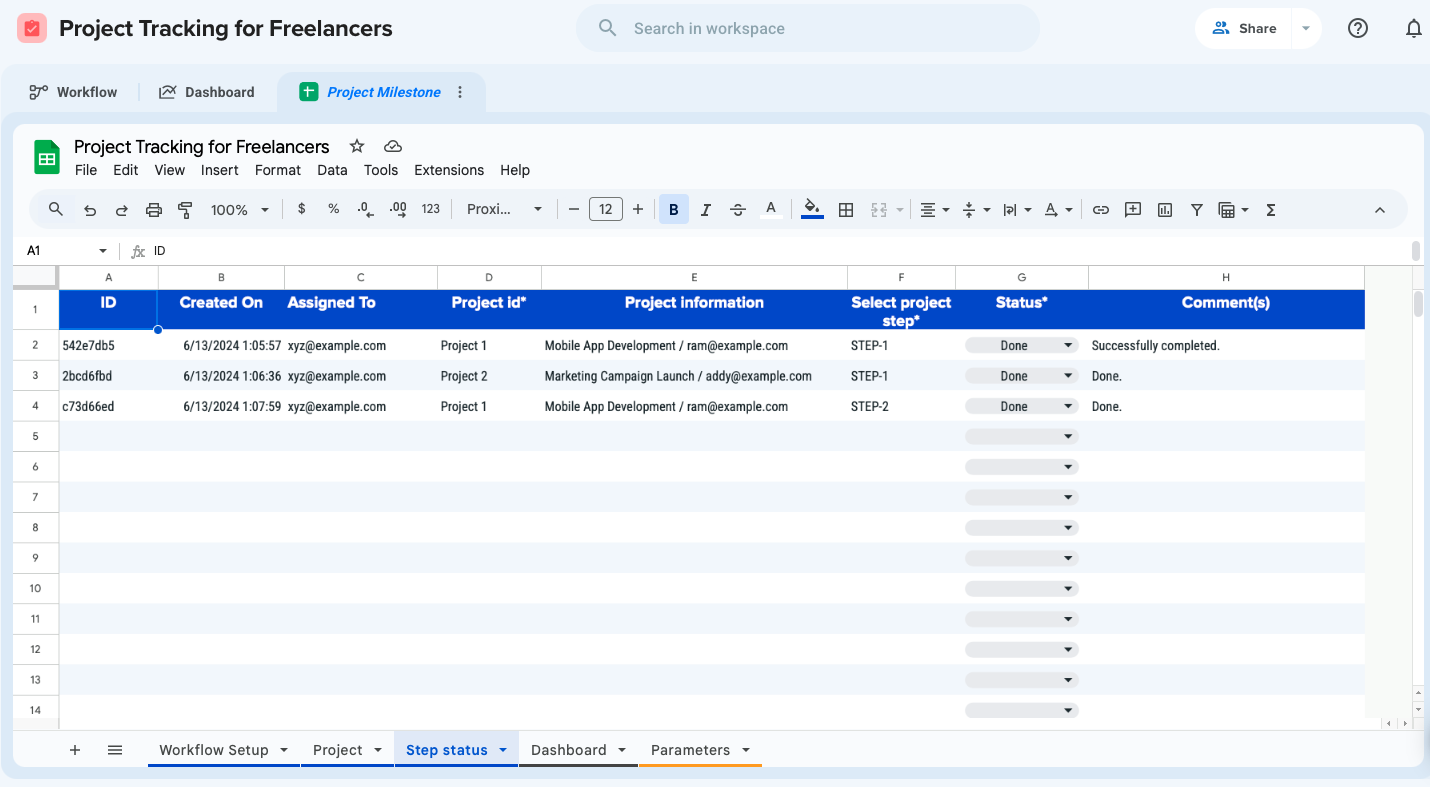1430x787 pixels.
Task: Click the Search in workspace field
Action: pyautogui.click(x=808, y=28)
